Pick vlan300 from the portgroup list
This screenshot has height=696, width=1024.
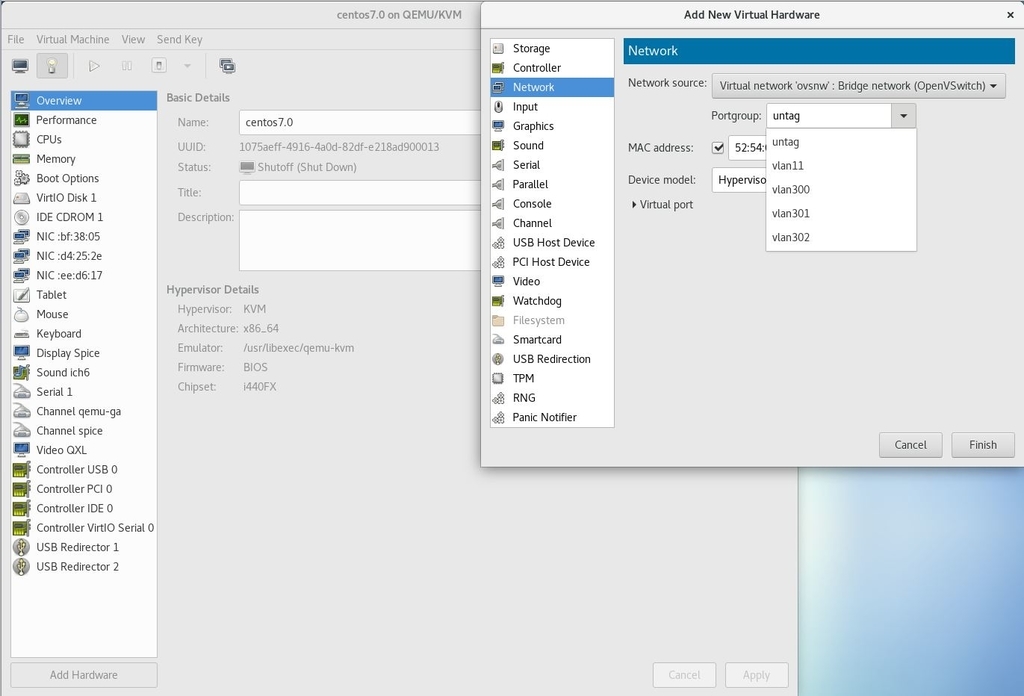(x=841, y=189)
